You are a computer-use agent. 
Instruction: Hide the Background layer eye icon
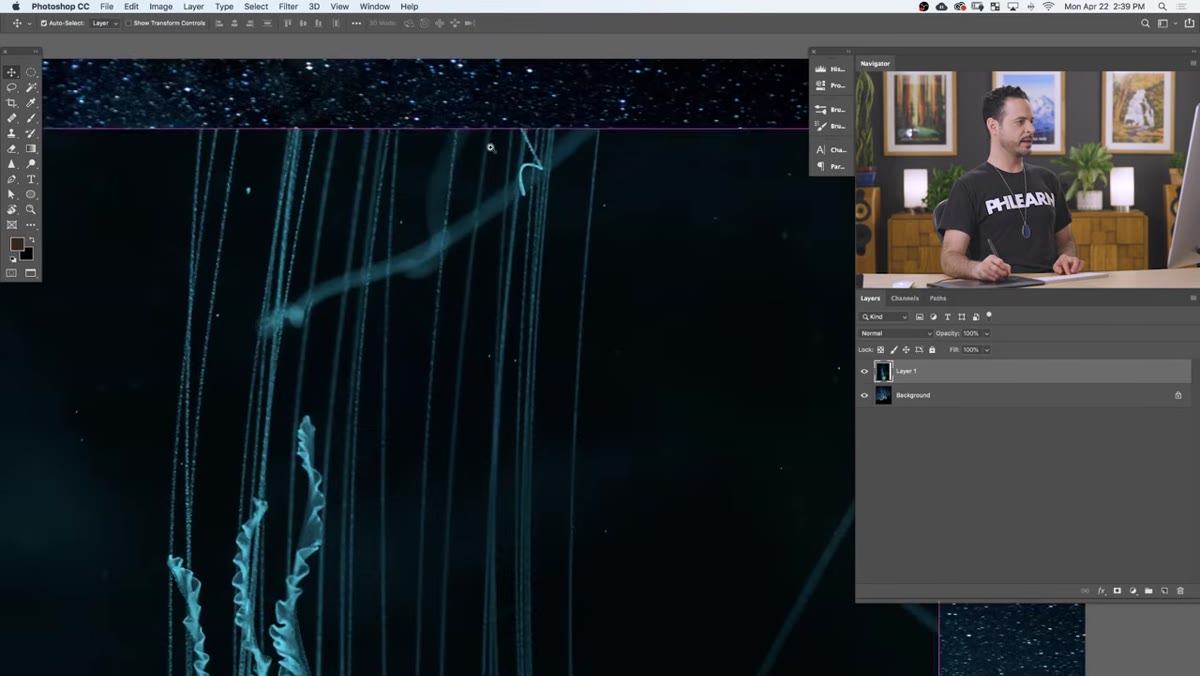click(865, 395)
